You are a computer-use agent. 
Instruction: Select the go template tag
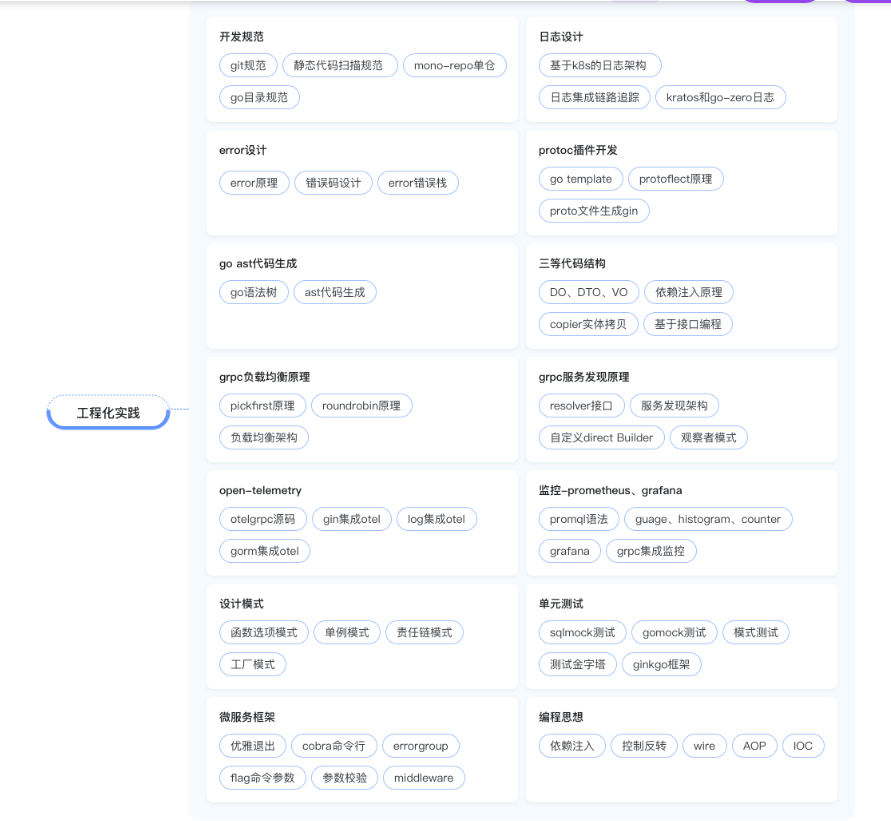pos(580,178)
